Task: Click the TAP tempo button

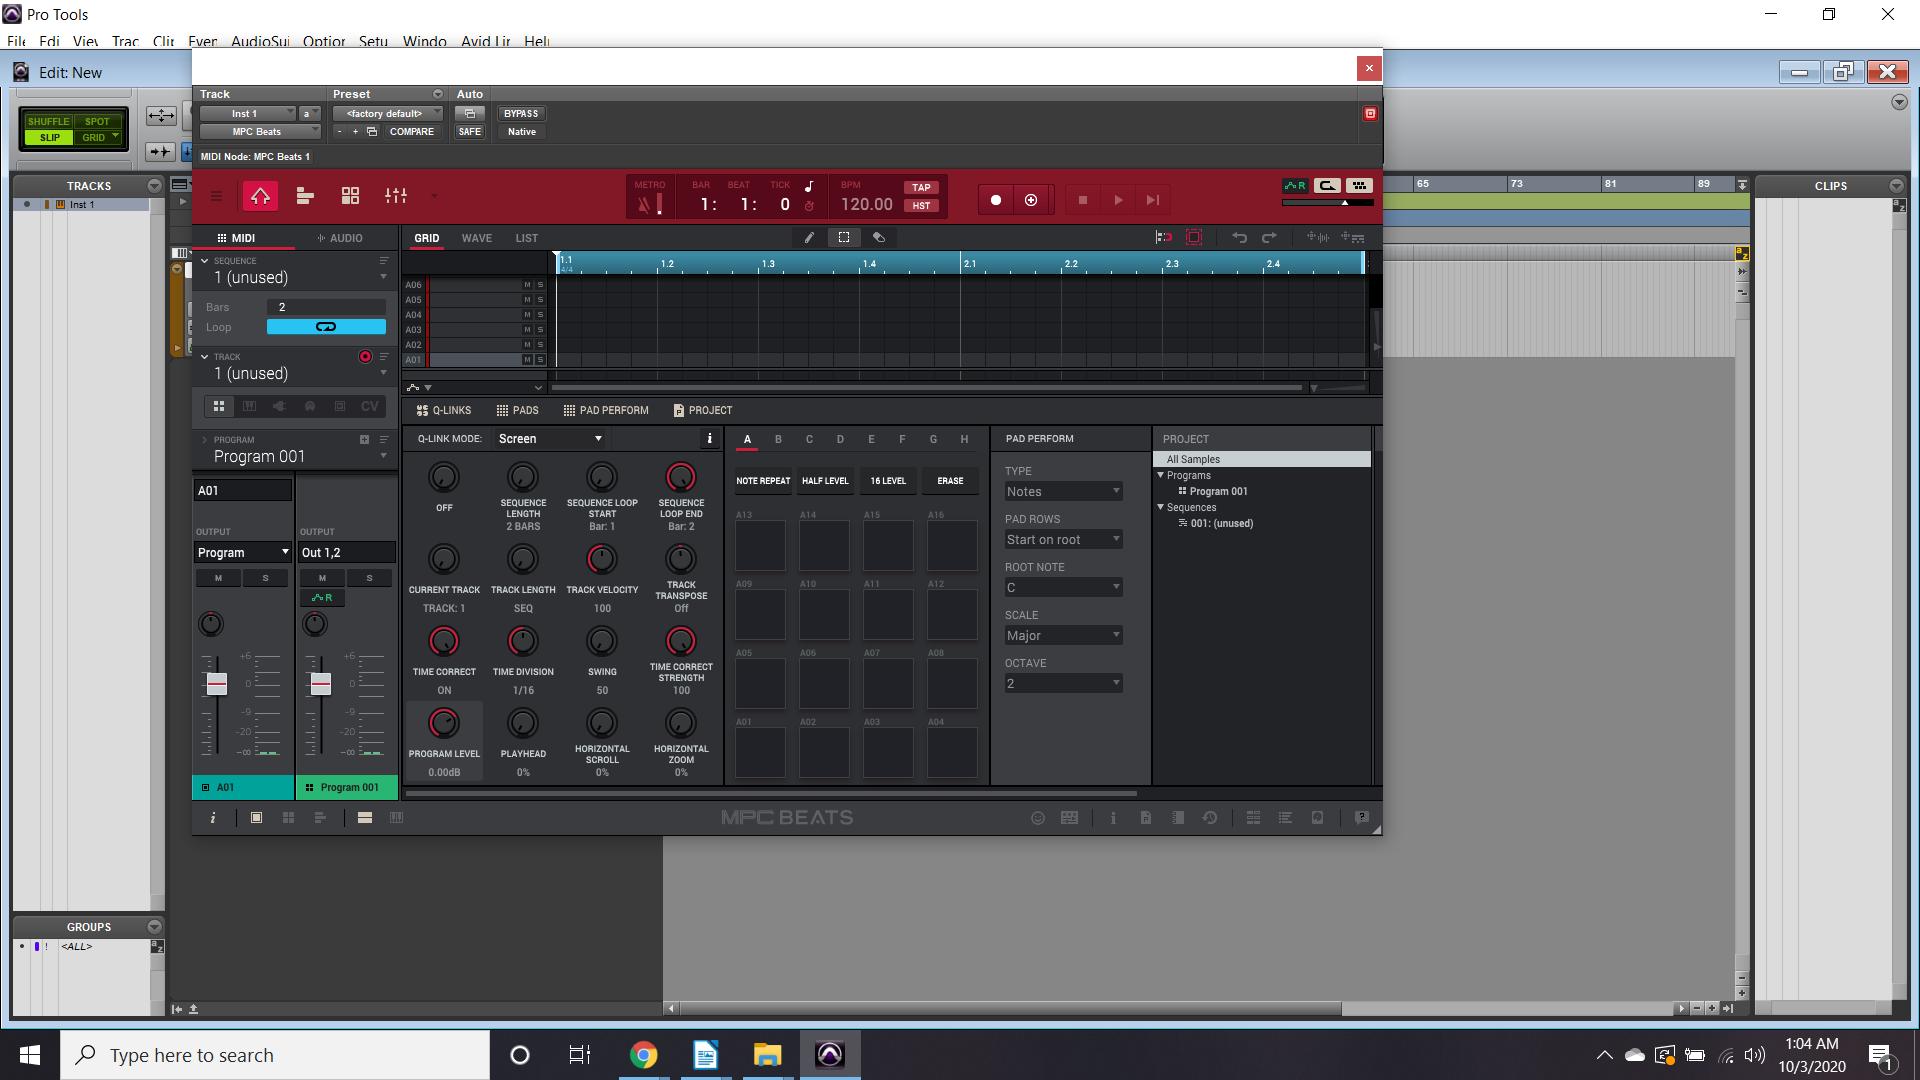Action: coord(921,187)
